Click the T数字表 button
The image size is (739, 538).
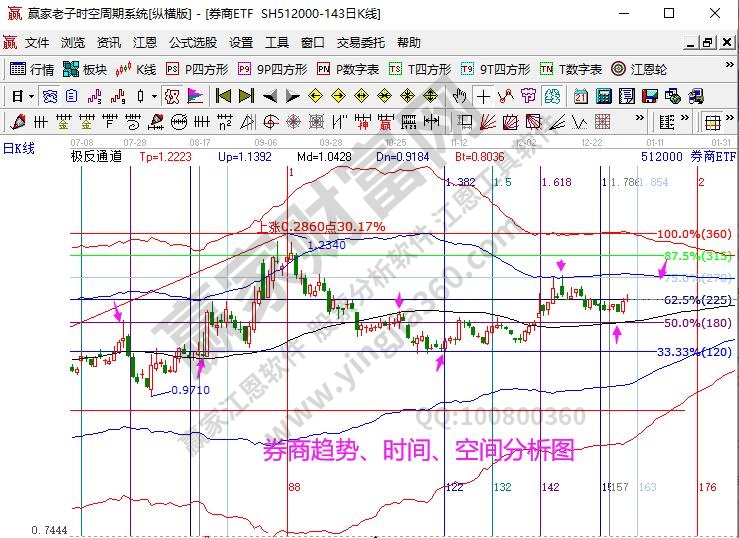pos(571,69)
